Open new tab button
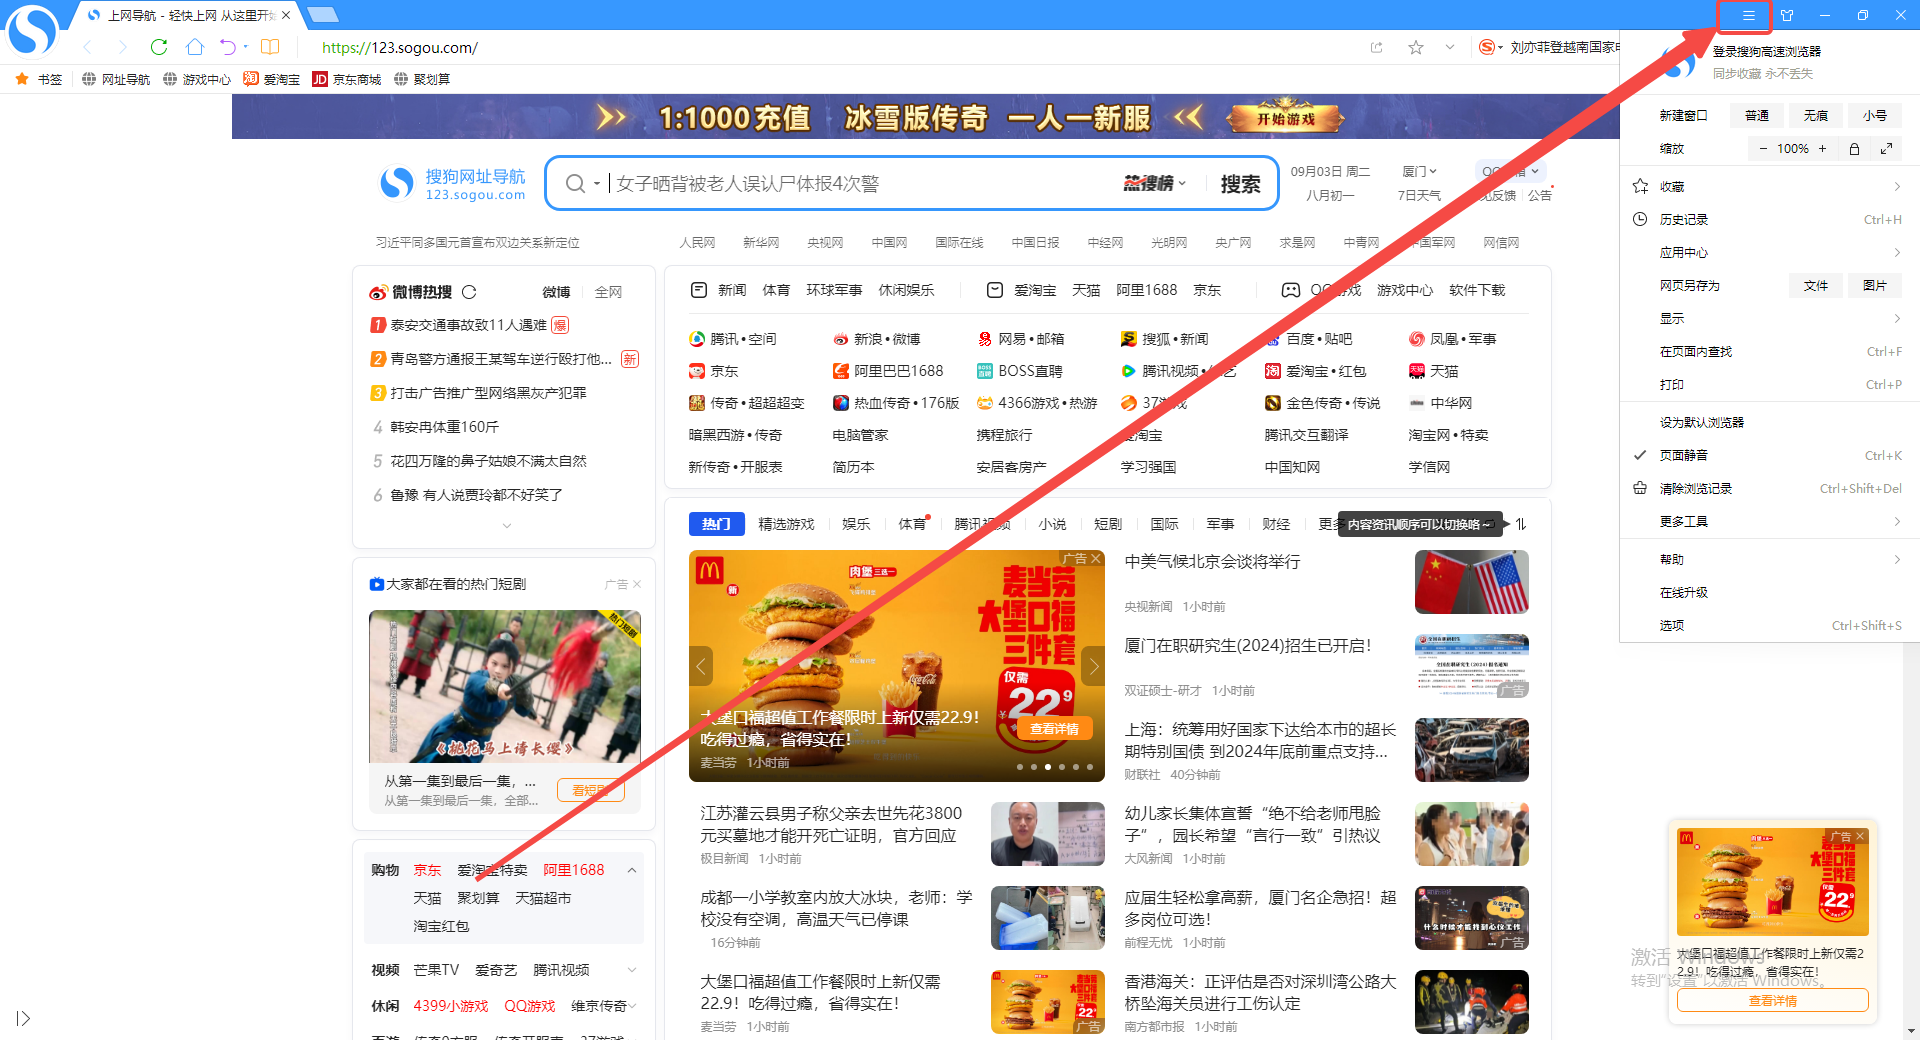Screen dimensions: 1920x1040 [x=322, y=15]
